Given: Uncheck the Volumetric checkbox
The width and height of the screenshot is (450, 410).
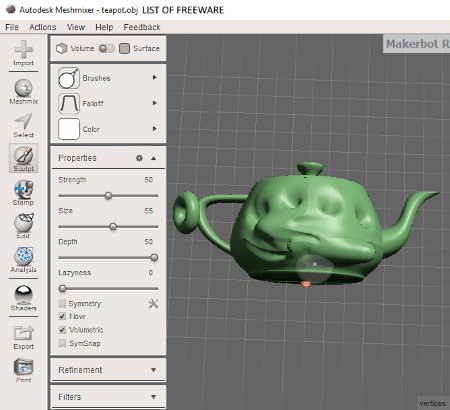Looking at the screenshot, I should point(62,330).
